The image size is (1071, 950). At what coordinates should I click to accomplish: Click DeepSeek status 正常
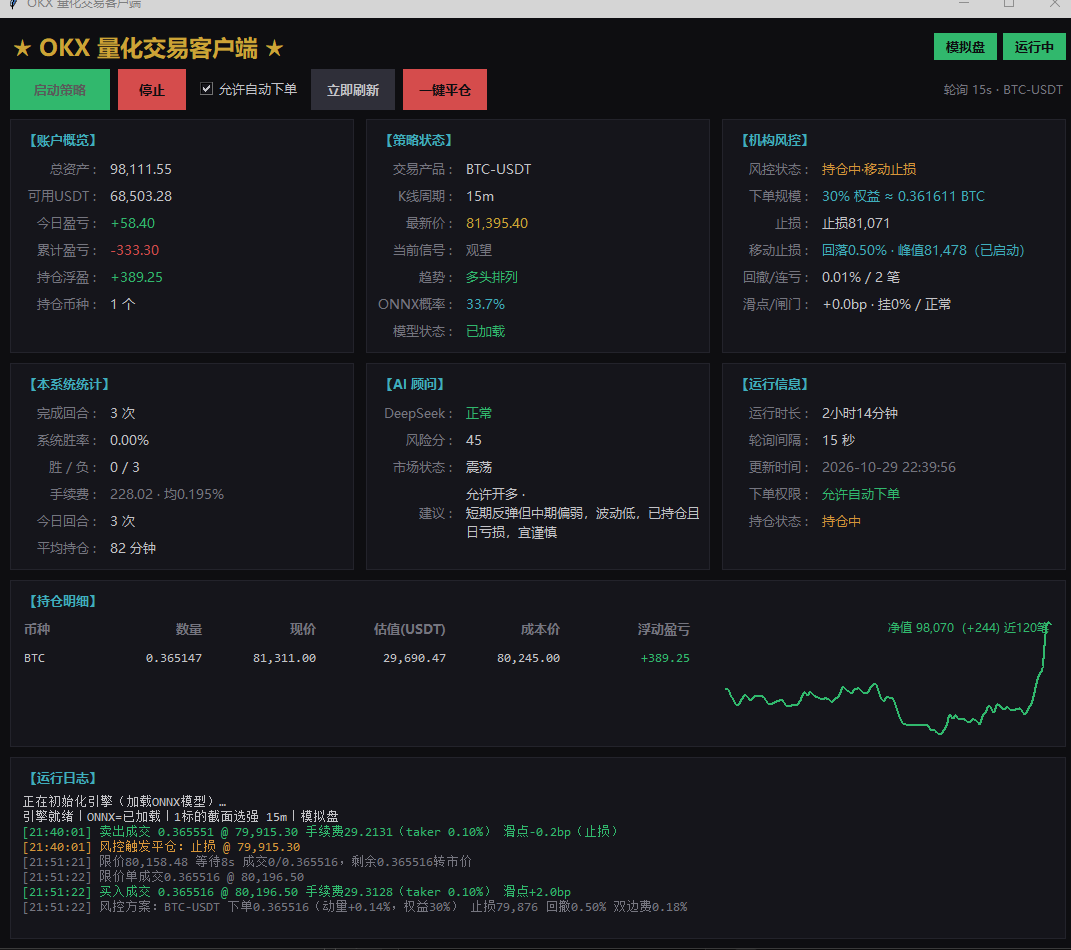point(479,413)
